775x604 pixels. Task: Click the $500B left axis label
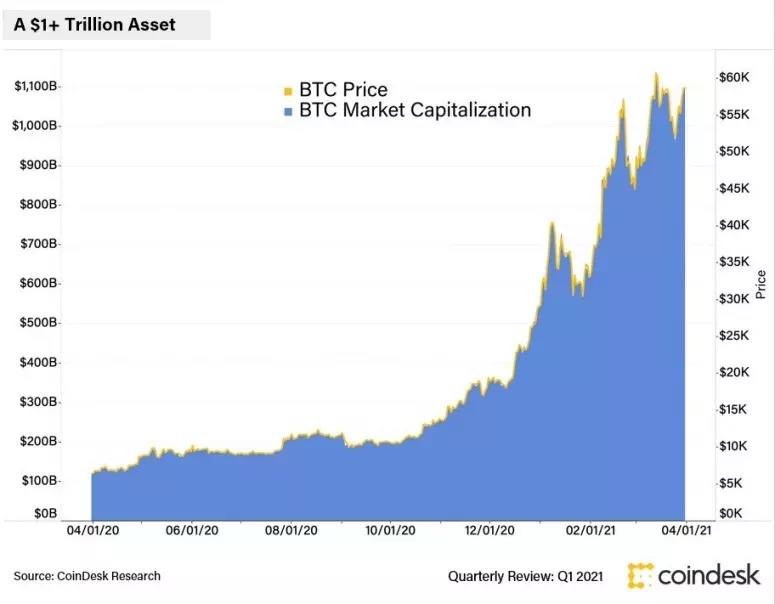tap(38, 323)
